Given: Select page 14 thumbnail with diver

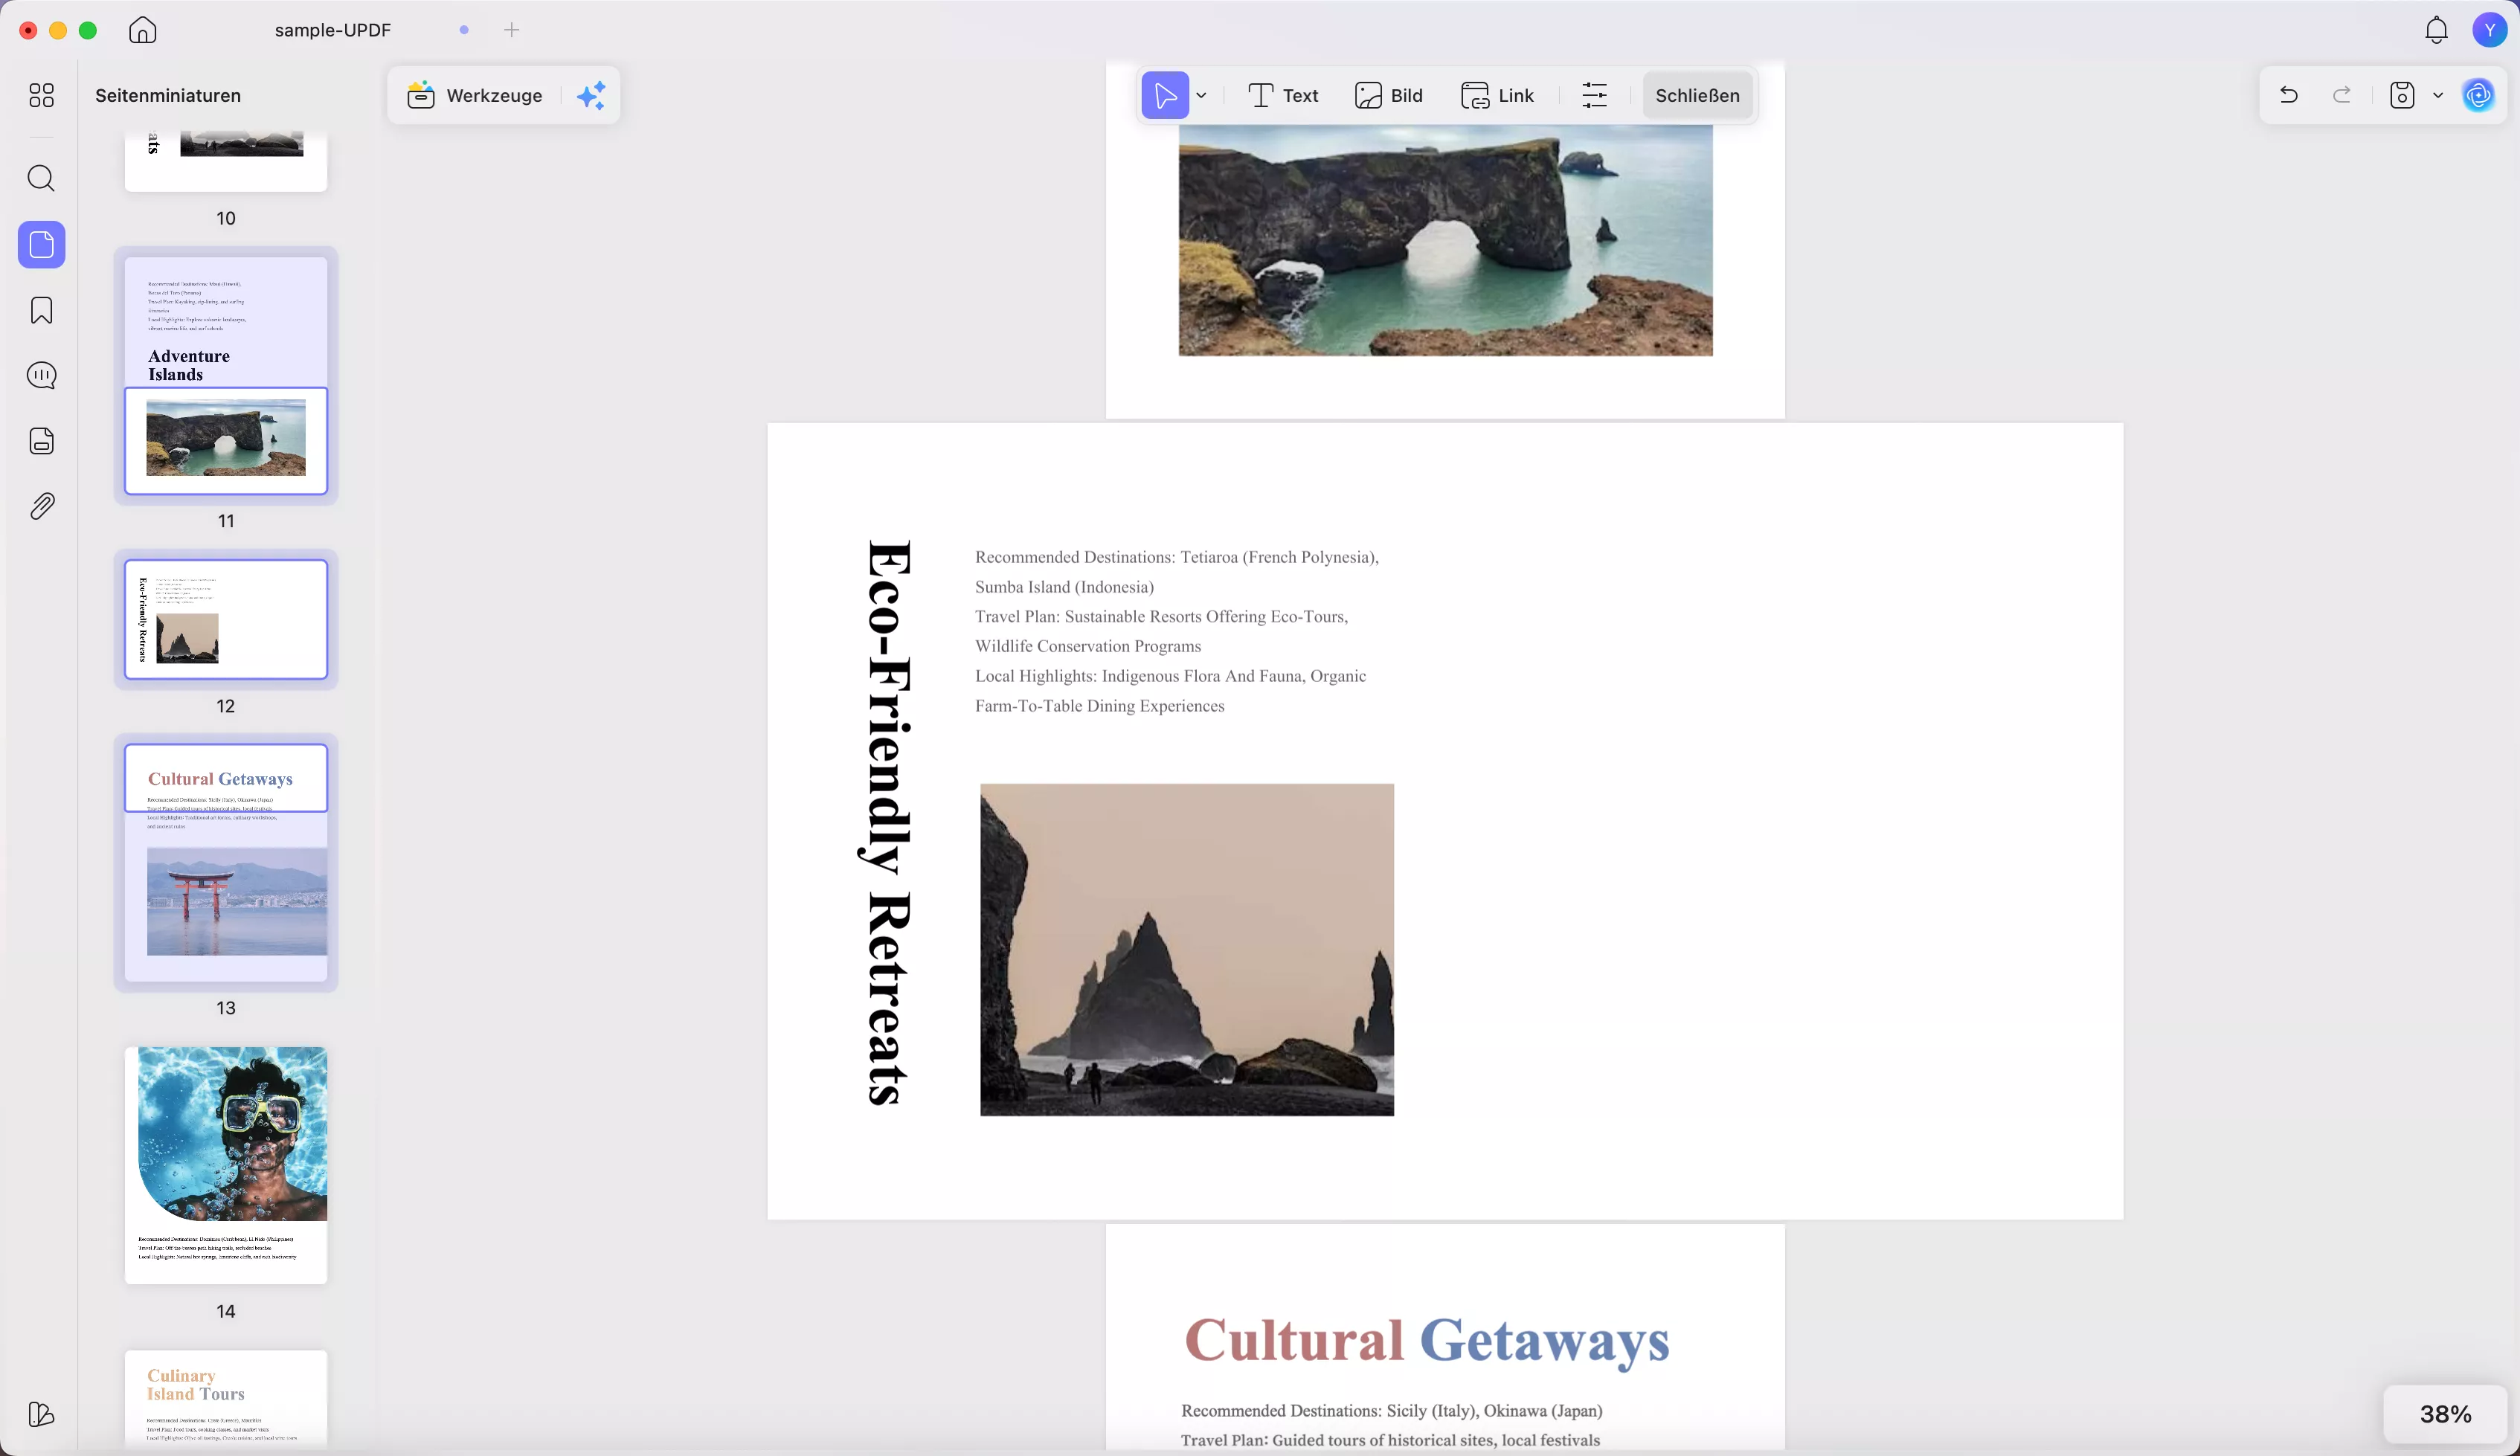Looking at the screenshot, I should (226, 1165).
